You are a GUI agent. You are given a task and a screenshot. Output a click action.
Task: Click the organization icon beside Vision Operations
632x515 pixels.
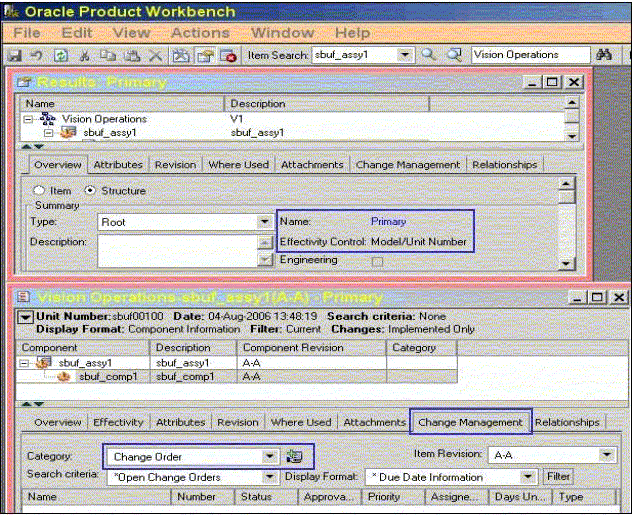pyautogui.click(x=48, y=118)
